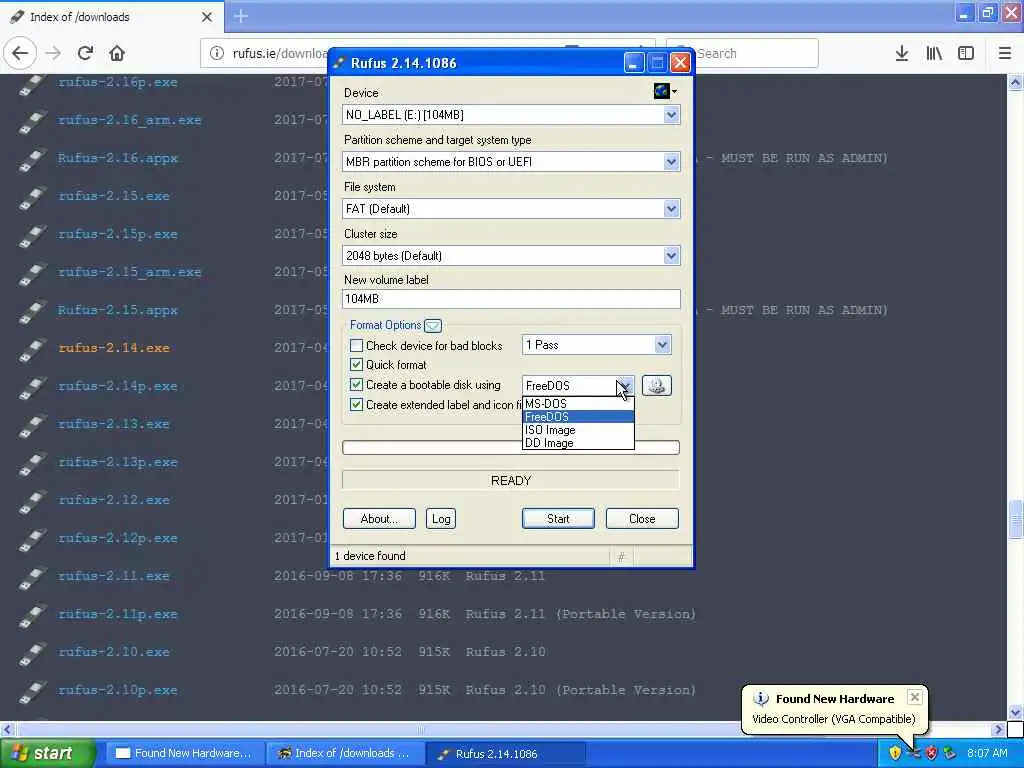Image resolution: width=1024 pixels, height=768 pixels.
Task: Click the select ISO image disc icon
Action: 656,385
